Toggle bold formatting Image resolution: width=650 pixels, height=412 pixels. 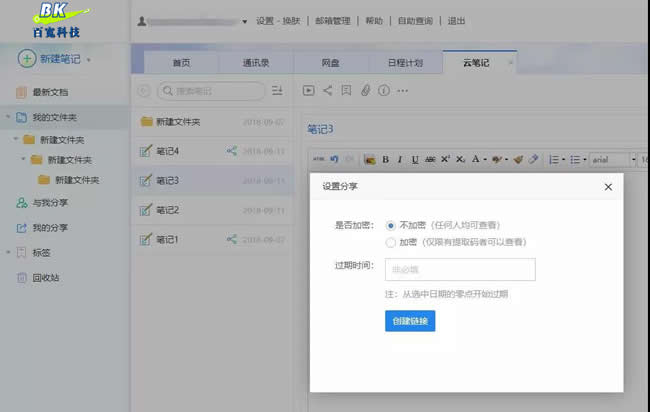point(386,160)
